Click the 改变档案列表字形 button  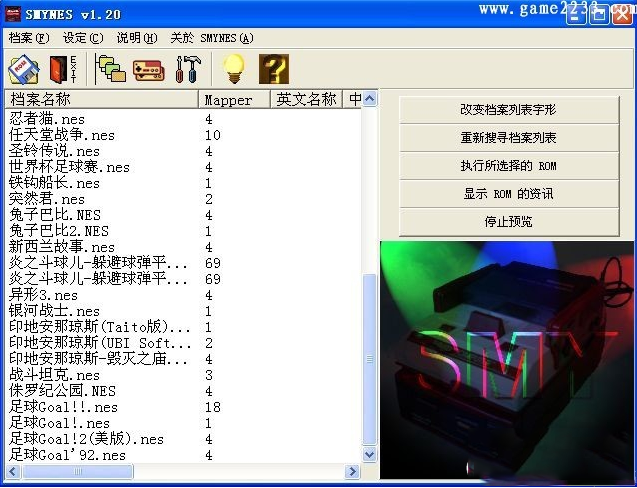coord(509,110)
